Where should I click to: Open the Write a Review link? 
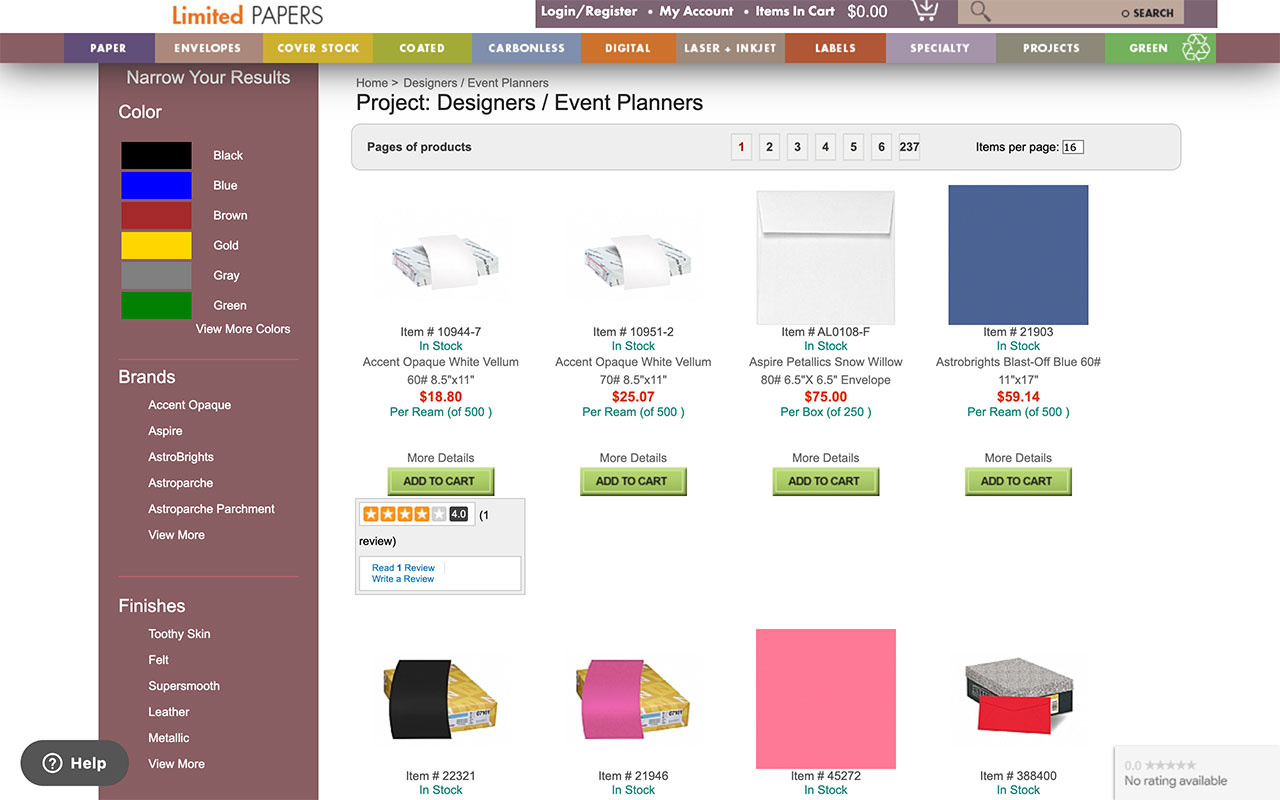[402, 578]
